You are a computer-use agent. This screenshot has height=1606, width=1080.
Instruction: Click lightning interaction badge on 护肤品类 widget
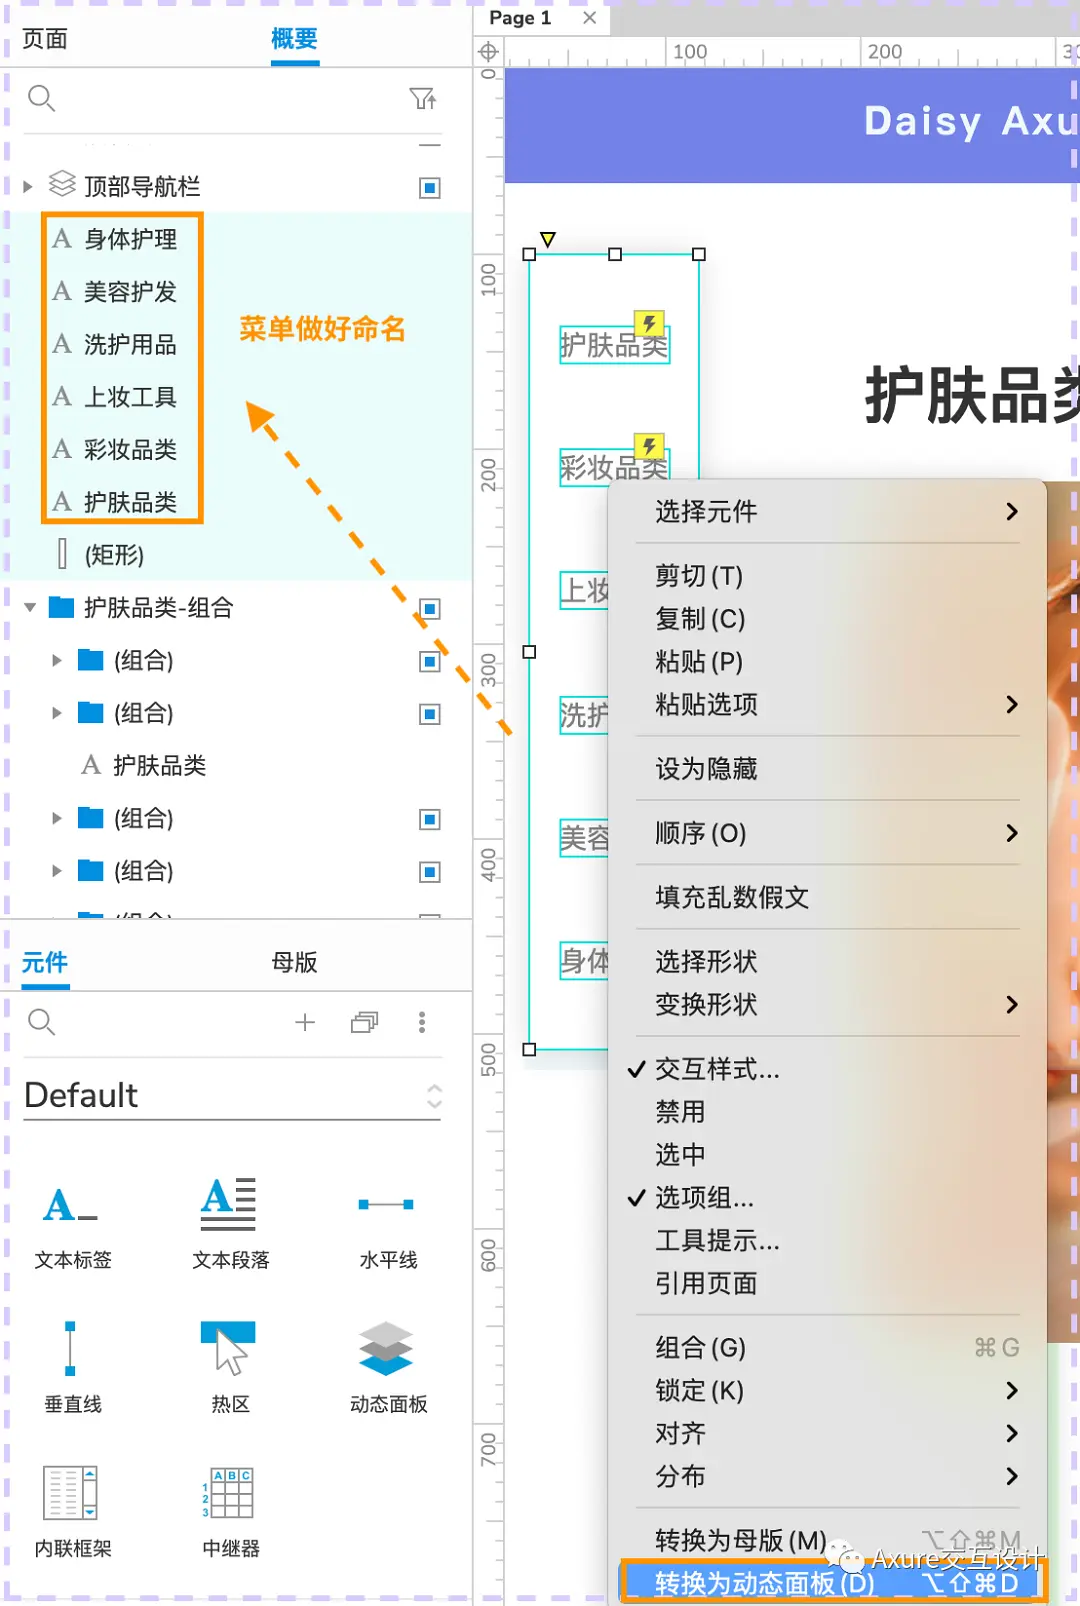pos(650,323)
